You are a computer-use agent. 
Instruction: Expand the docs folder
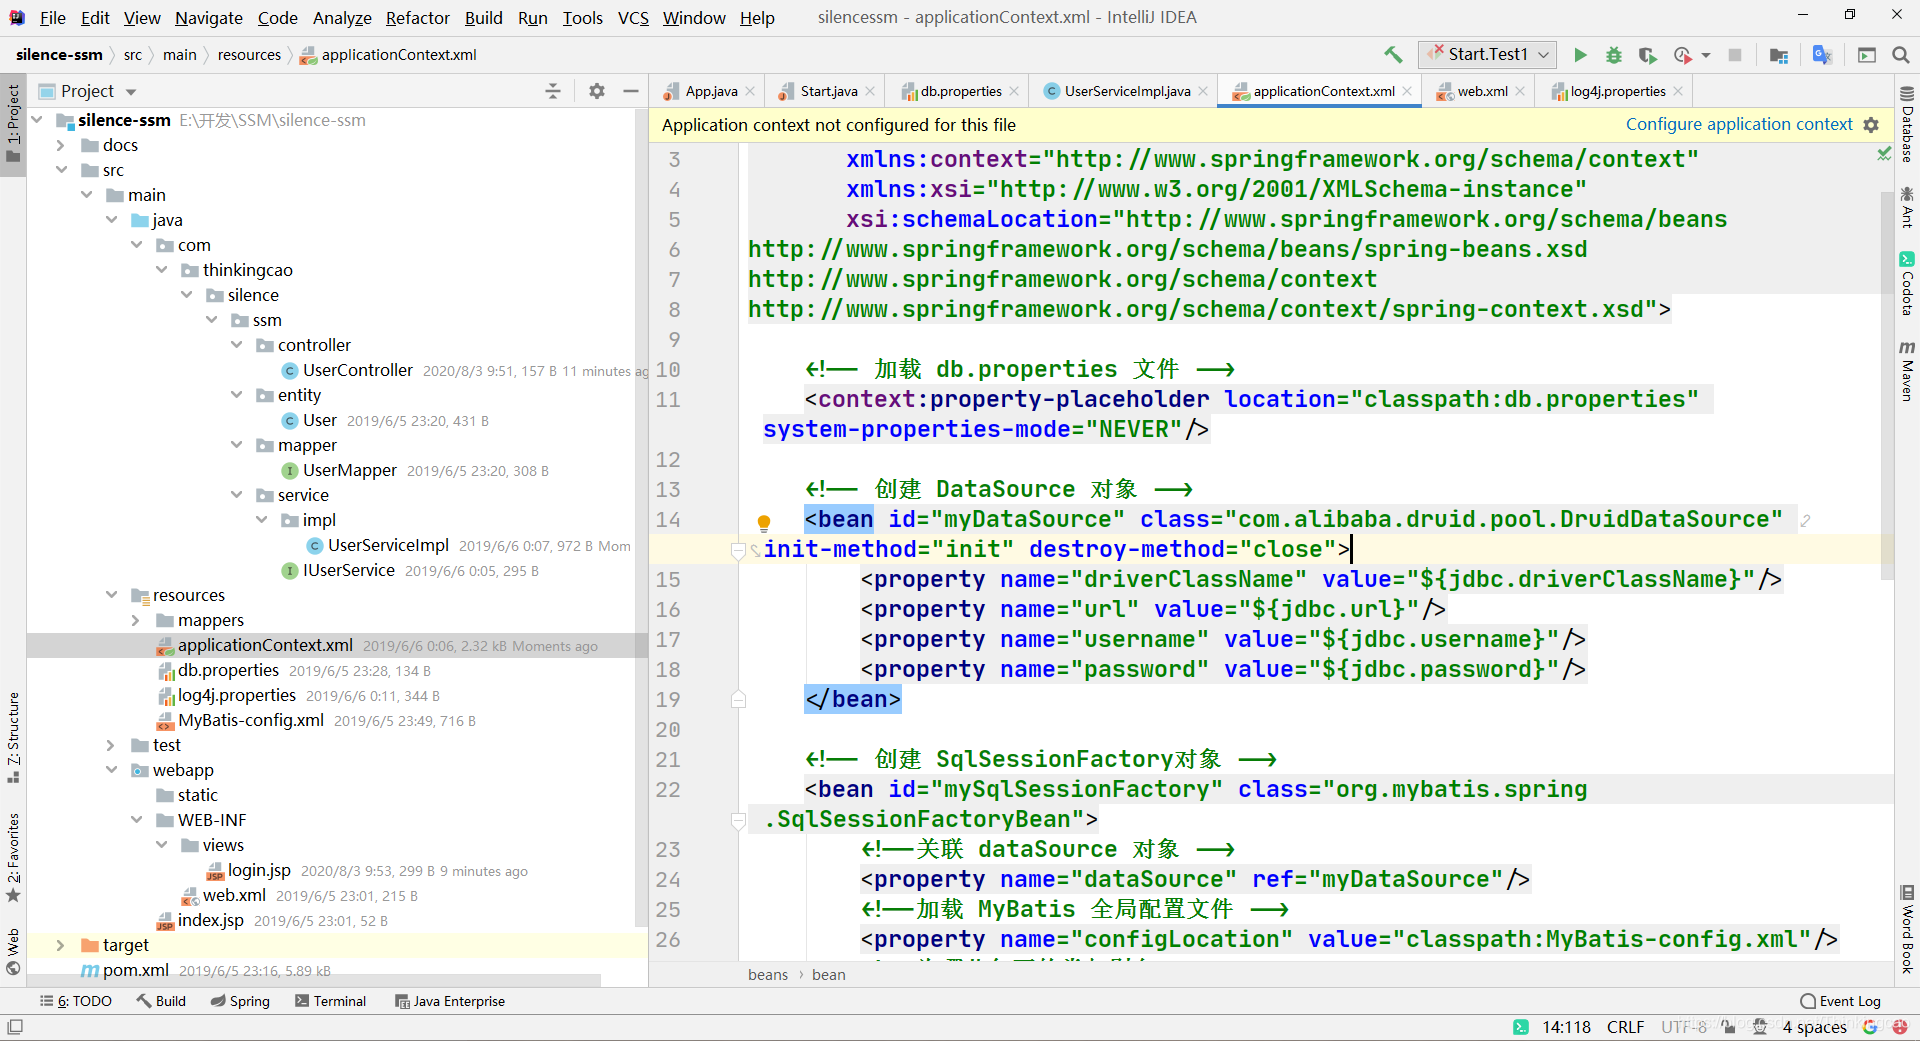[61, 145]
